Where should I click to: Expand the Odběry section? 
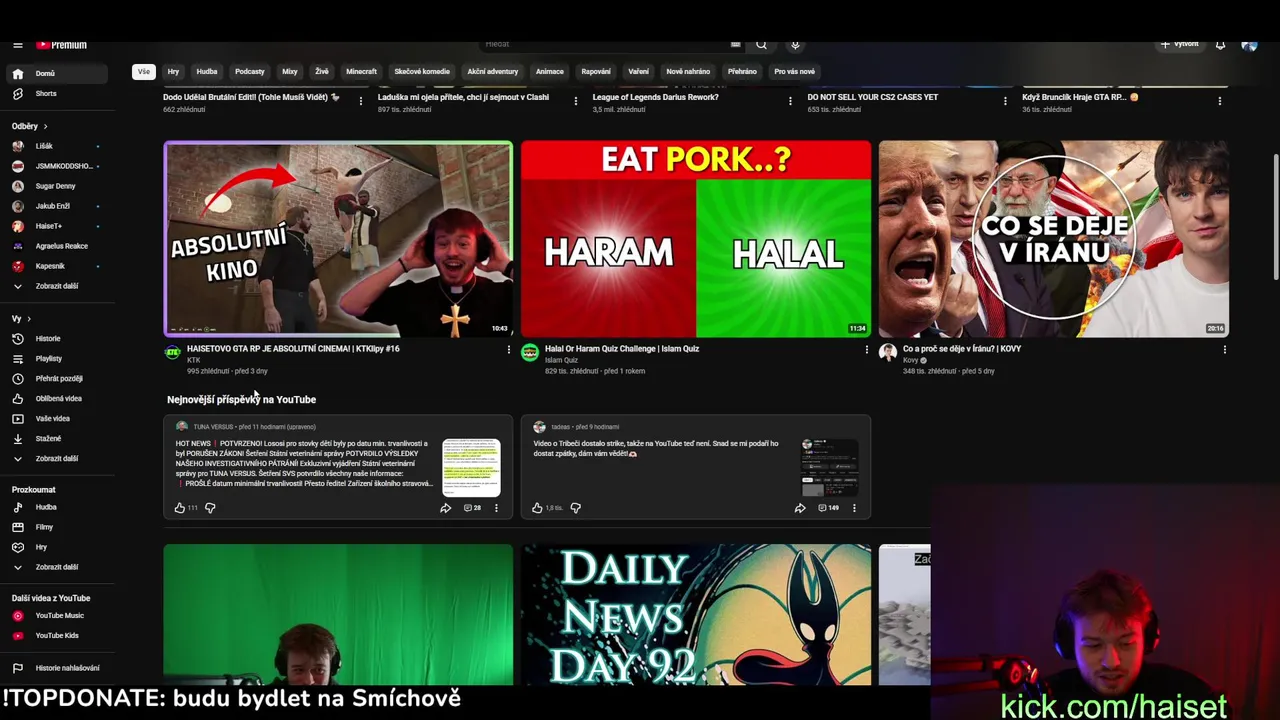(x=30, y=126)
